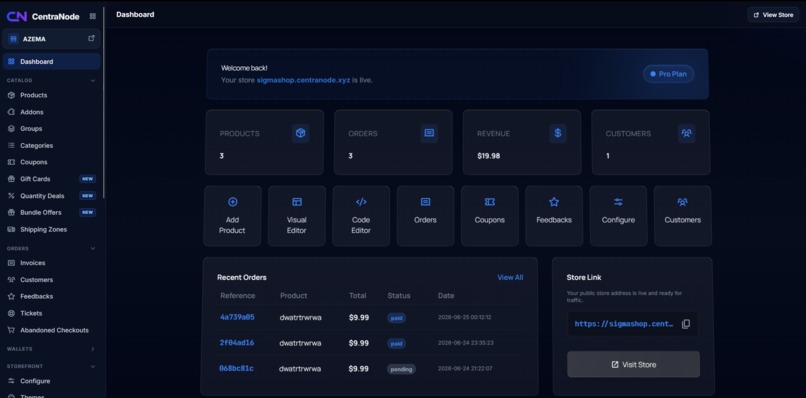The image size is (806, 398).
Task: Click the Feedbacks star icon tile
Action: click(554, 202)
